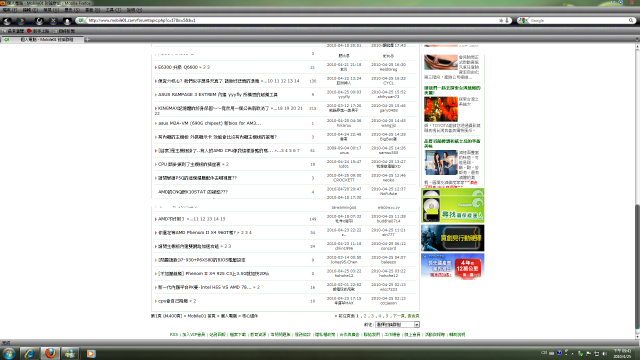Open the Bookmarks (B) menu
Viewport: 640px width, 360px height.
(x=92, y=10)
